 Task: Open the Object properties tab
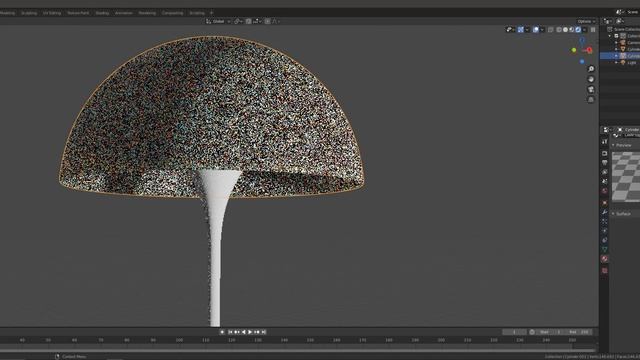pos(604,203)
